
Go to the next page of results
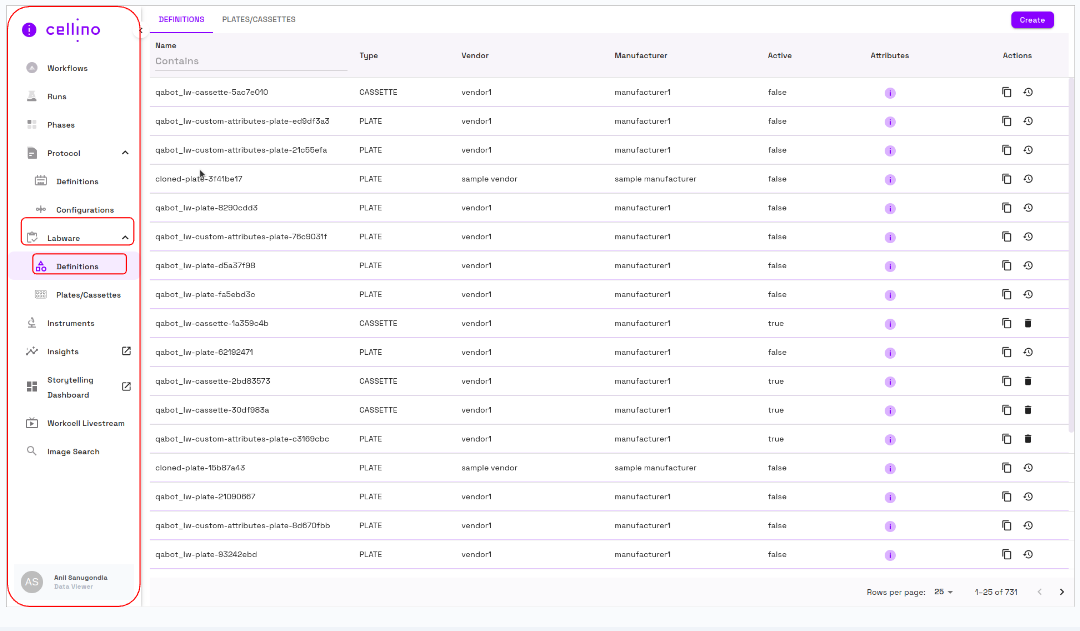(x=1061, y=591)
